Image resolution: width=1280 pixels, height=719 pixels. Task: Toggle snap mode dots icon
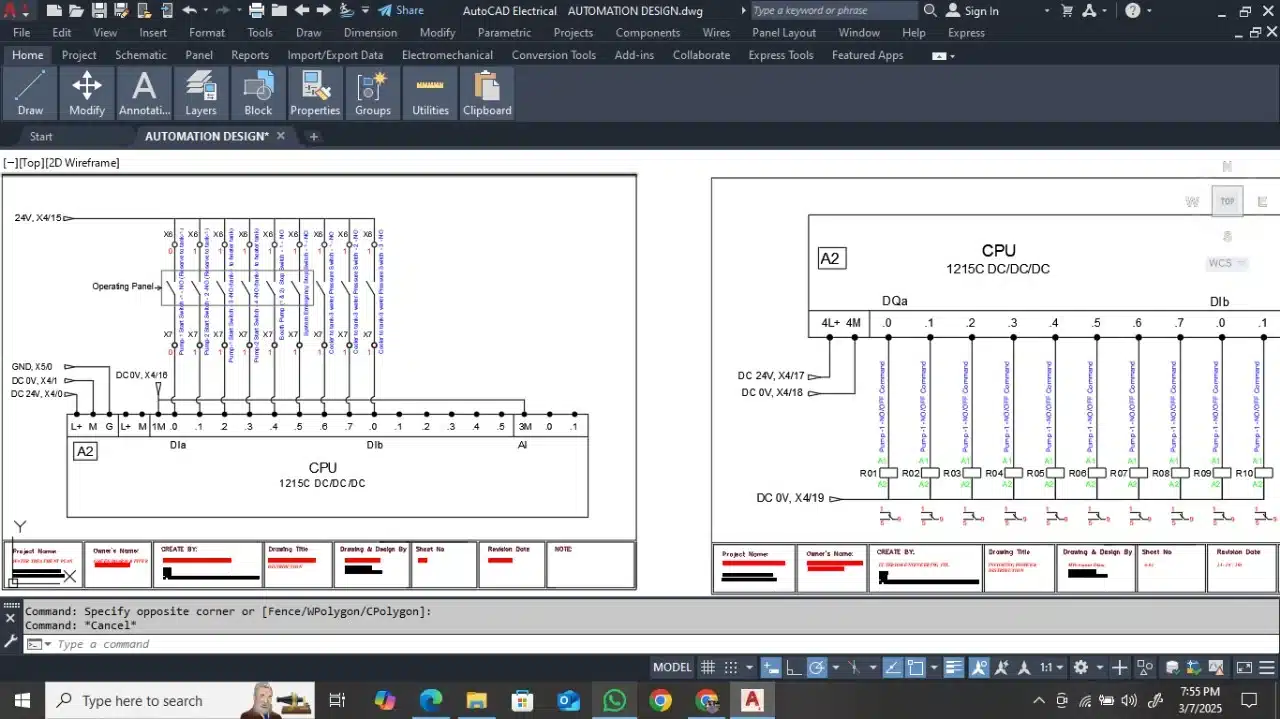[x=731, y=667]
